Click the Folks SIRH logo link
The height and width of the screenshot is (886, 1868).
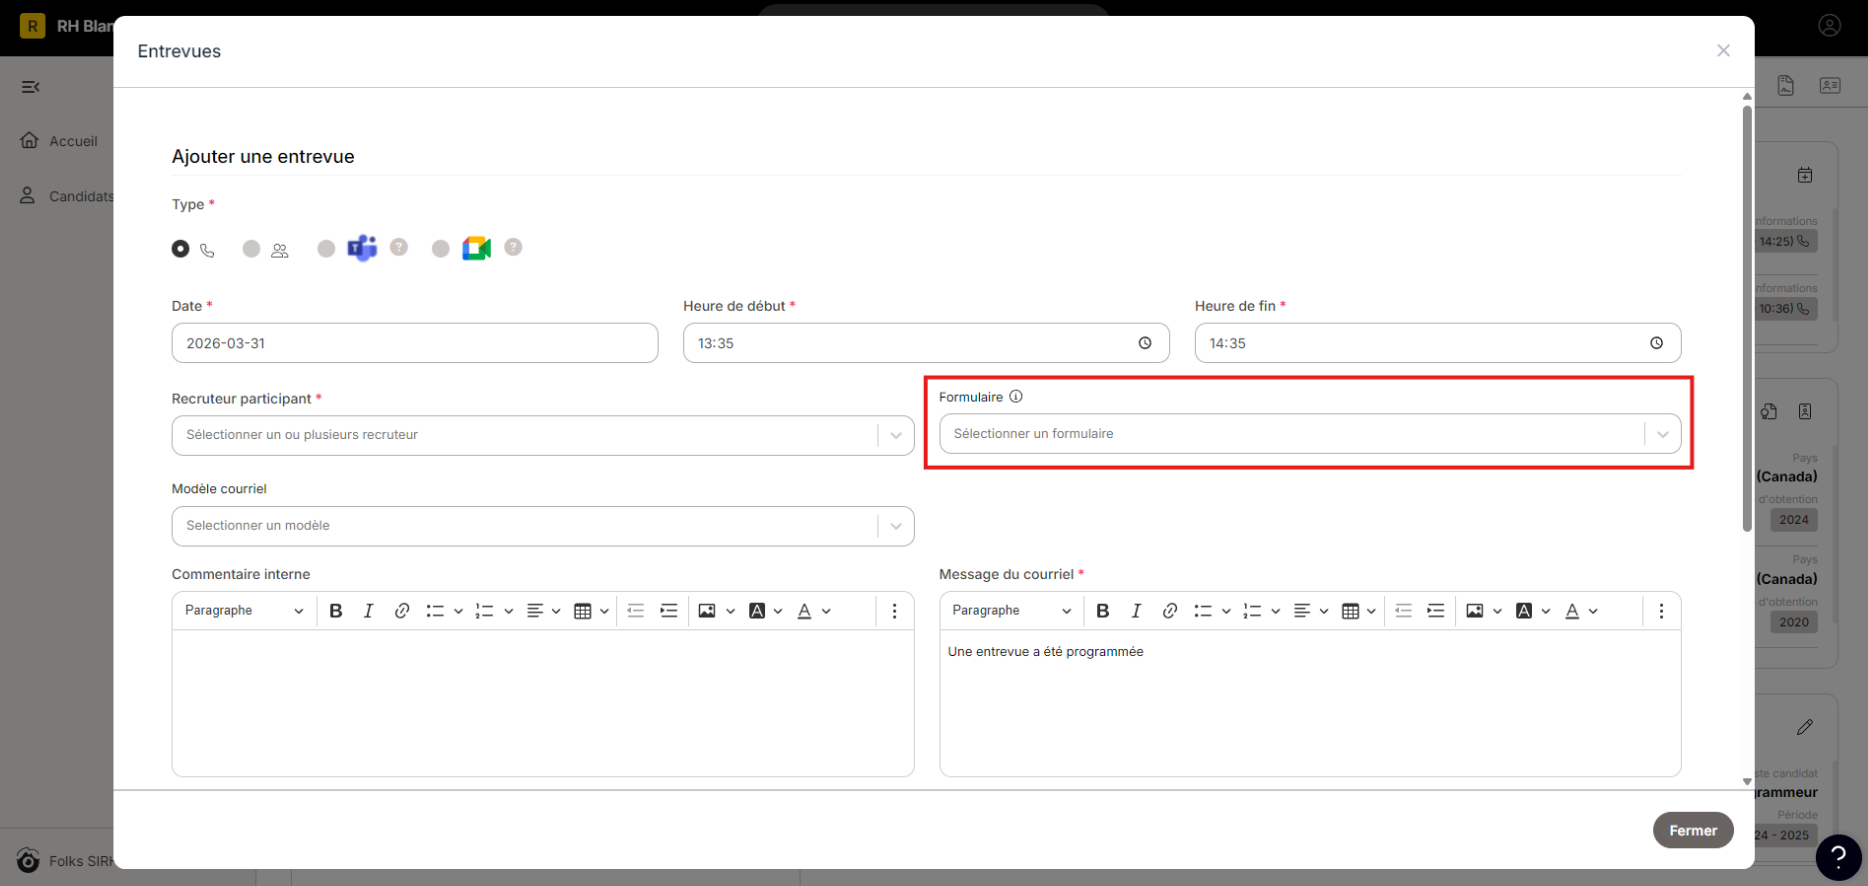point(64,861)
